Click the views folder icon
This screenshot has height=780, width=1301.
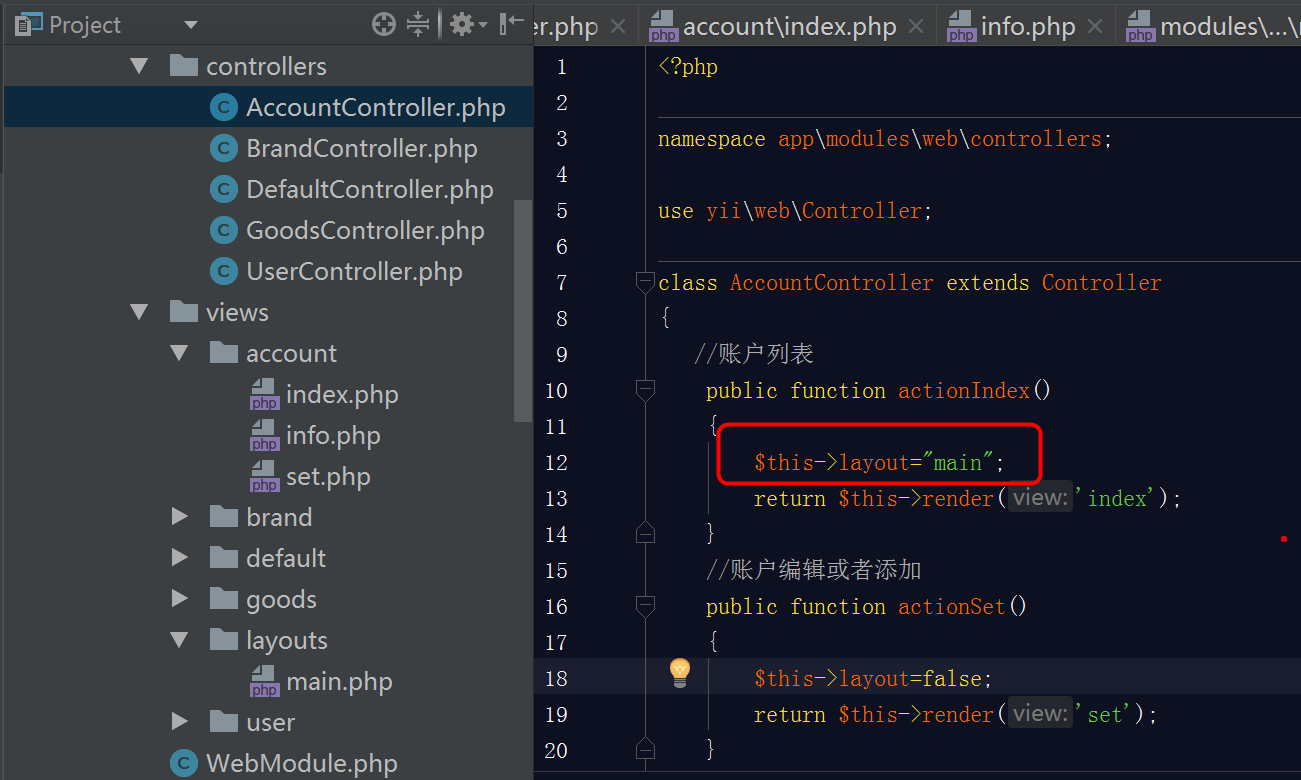click(x=184, y=312)
